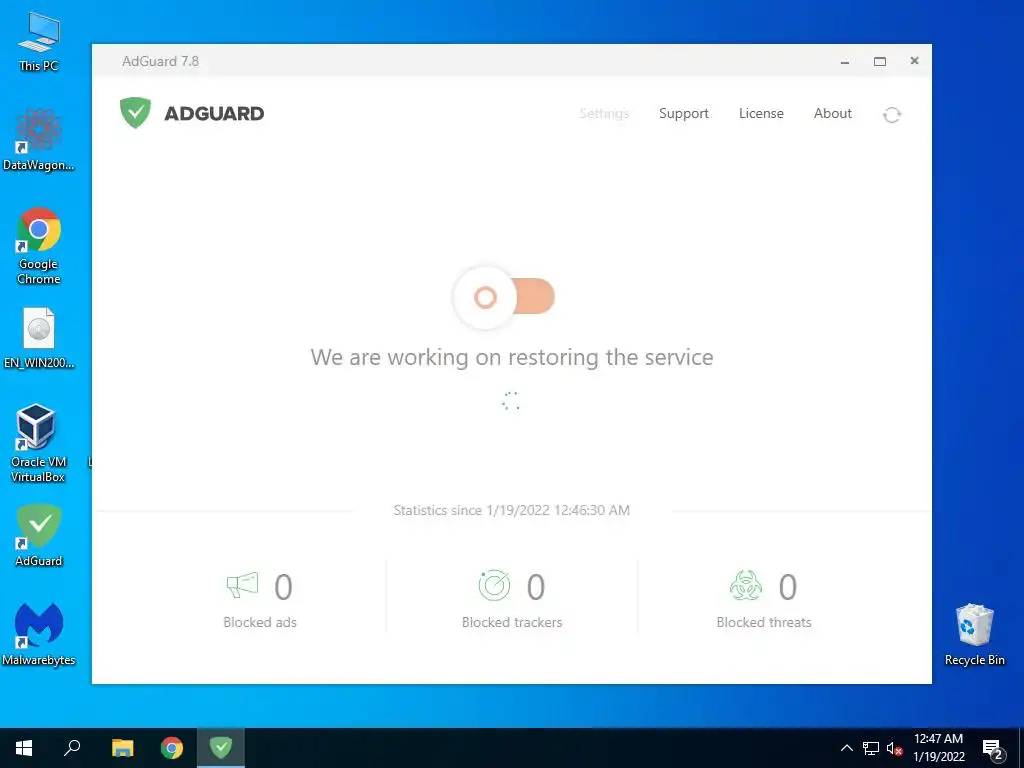Select the AdGuard desktop shortcut
Screen dimensions: 1024x768
(x=39, y=536)
